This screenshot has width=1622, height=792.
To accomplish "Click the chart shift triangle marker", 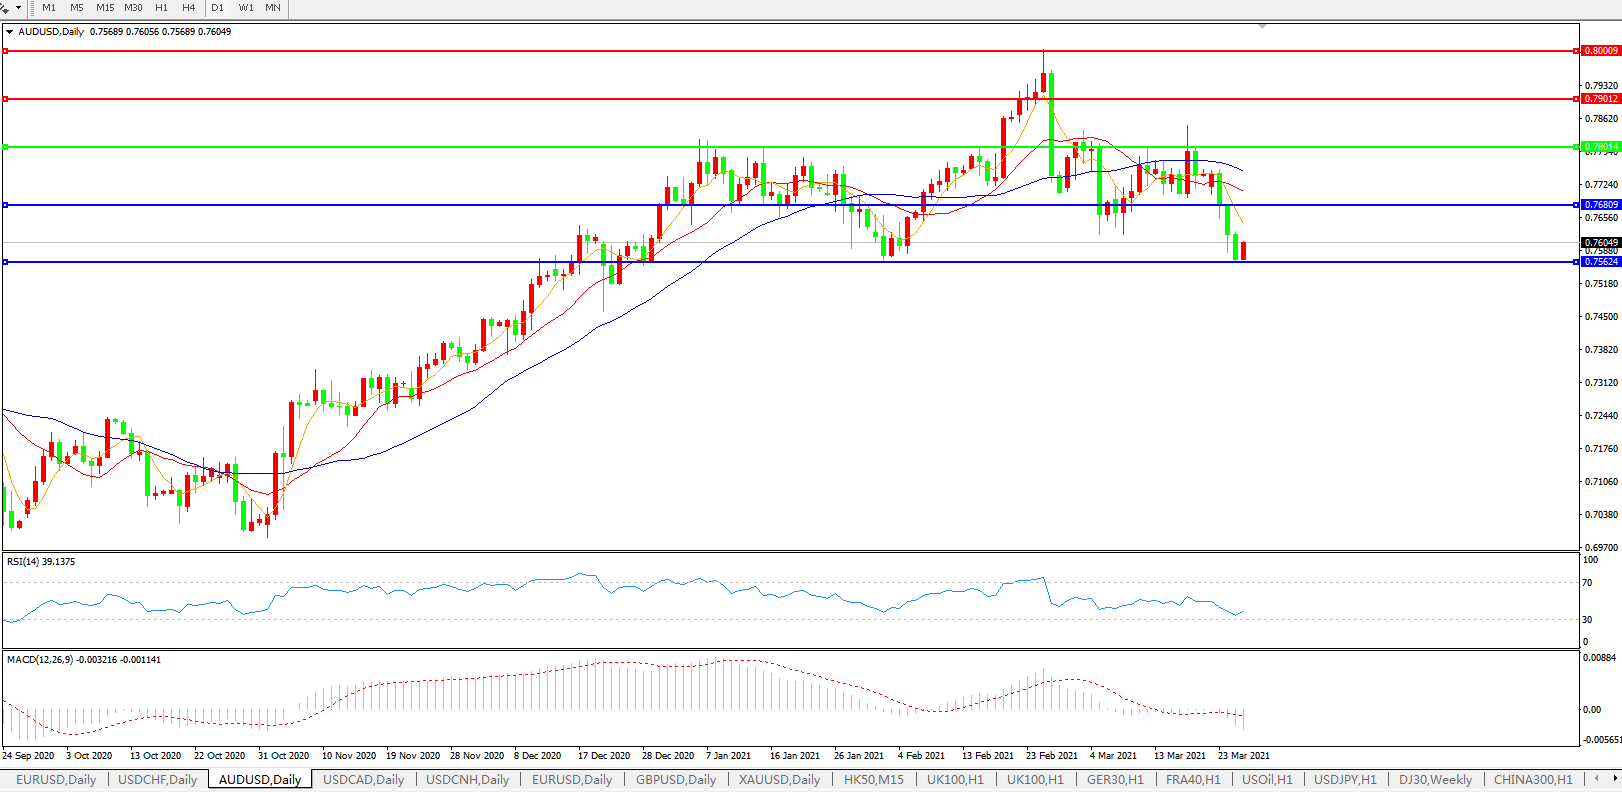I will 1262,26.
